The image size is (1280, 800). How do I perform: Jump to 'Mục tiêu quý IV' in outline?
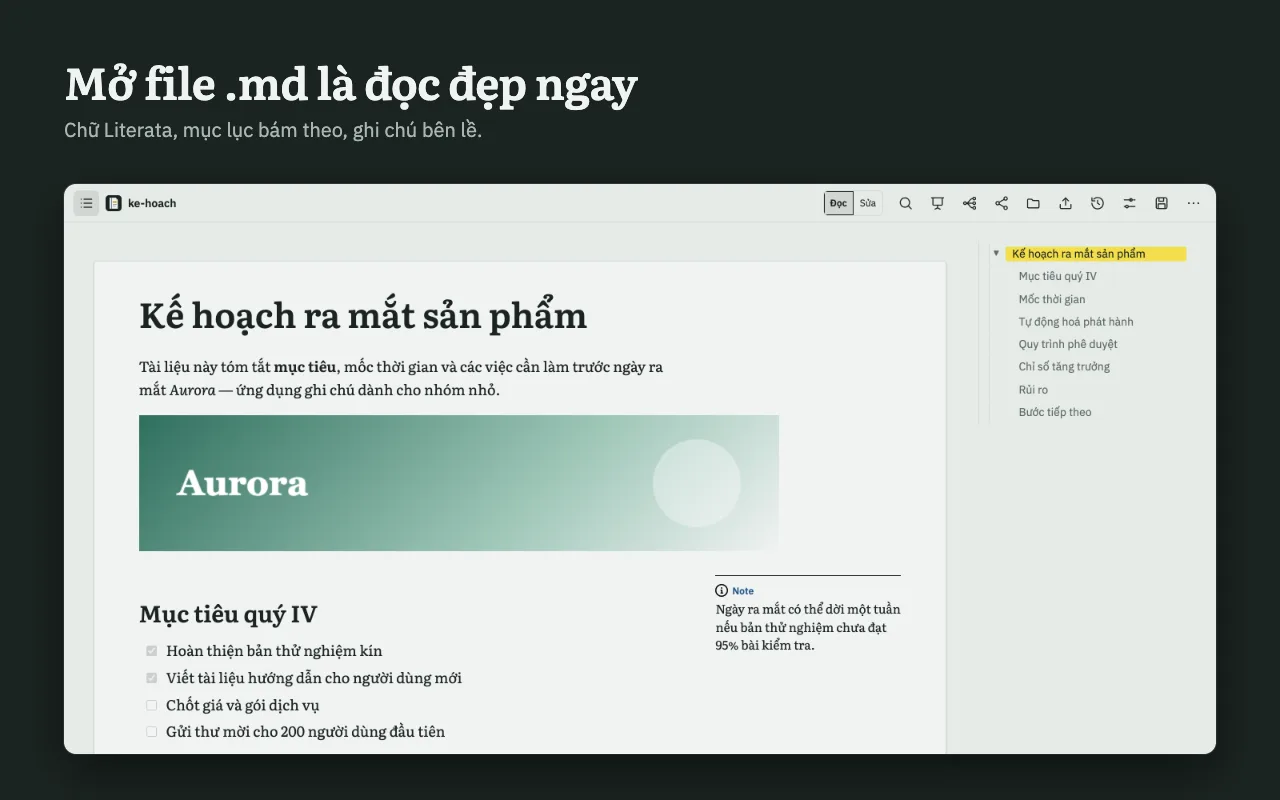[1057, 276]
